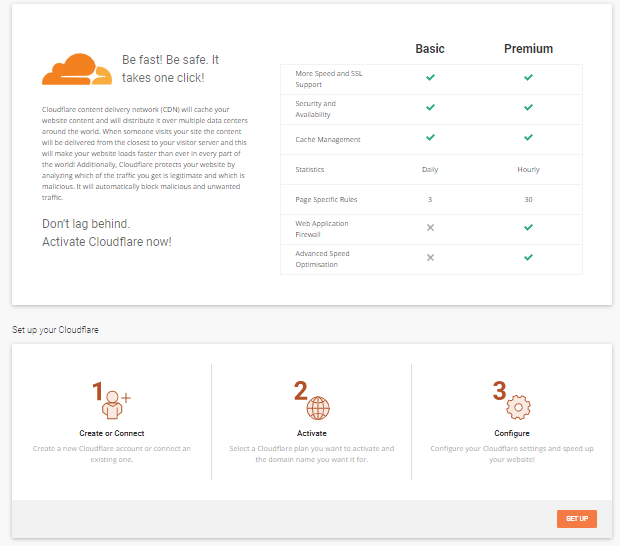Click the 'Page Specific Rules' row label
This screenshot has width=620, height=546.
[x=326, y=200]
